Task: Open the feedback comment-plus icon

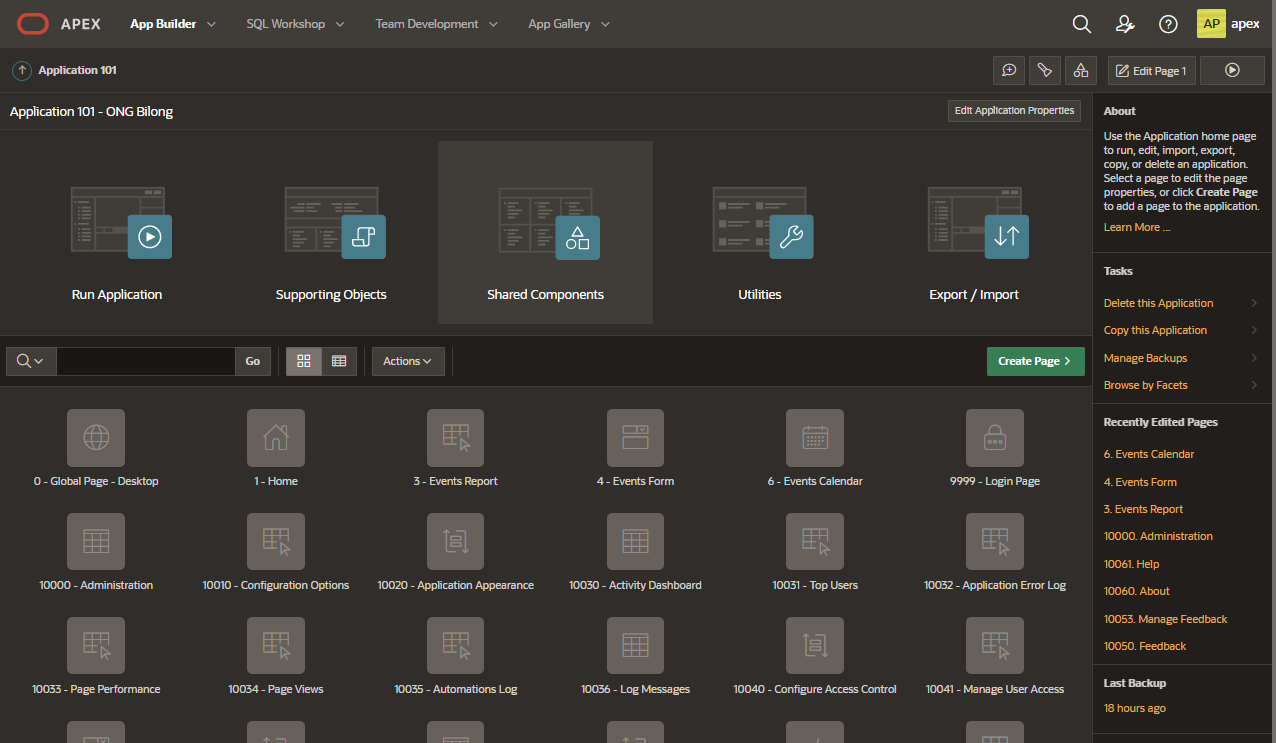Action: (x=1009, y=70)
